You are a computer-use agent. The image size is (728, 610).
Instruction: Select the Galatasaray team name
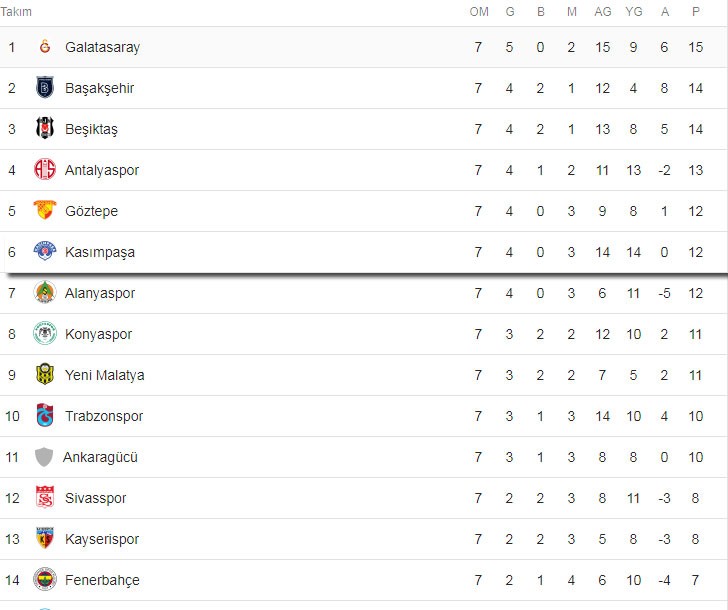point(102,47)
